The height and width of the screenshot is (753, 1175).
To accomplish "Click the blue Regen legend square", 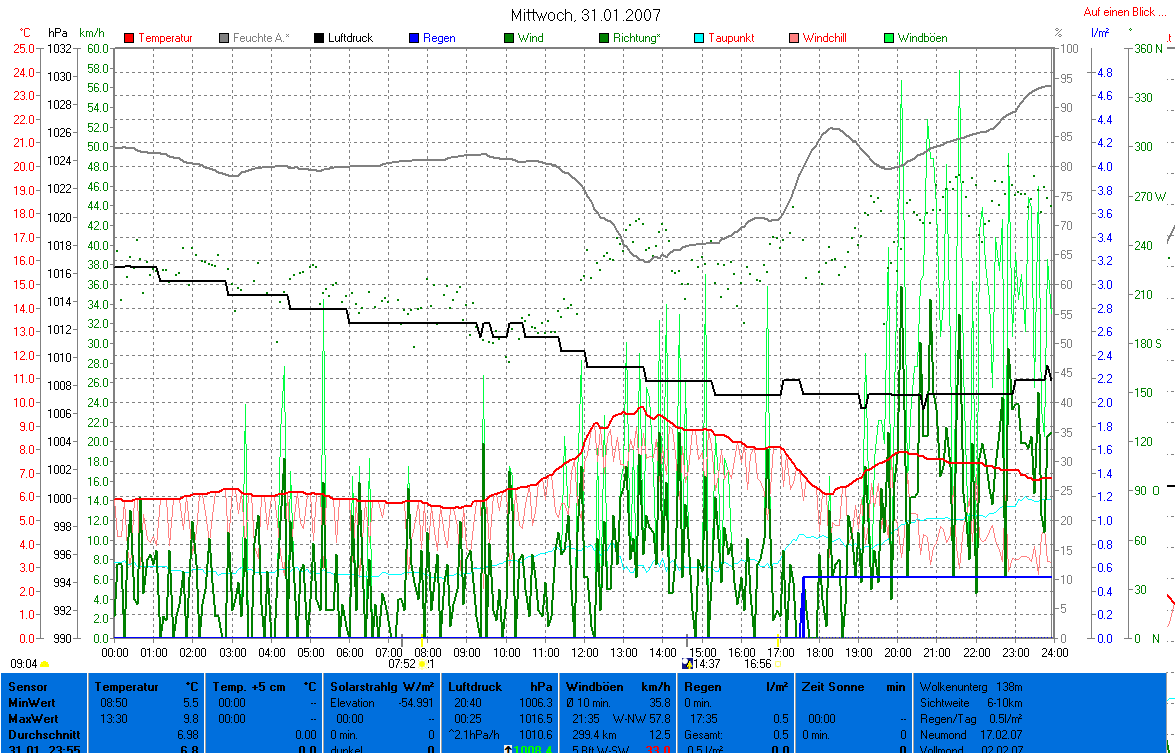I will (x=414, y=38).
